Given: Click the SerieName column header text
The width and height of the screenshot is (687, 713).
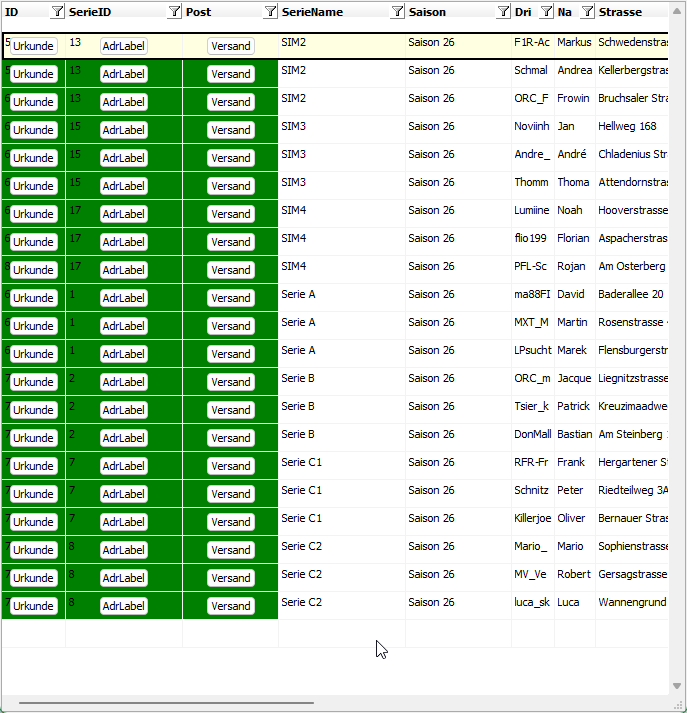Looking at the screenshot, I should pos(312,12).
